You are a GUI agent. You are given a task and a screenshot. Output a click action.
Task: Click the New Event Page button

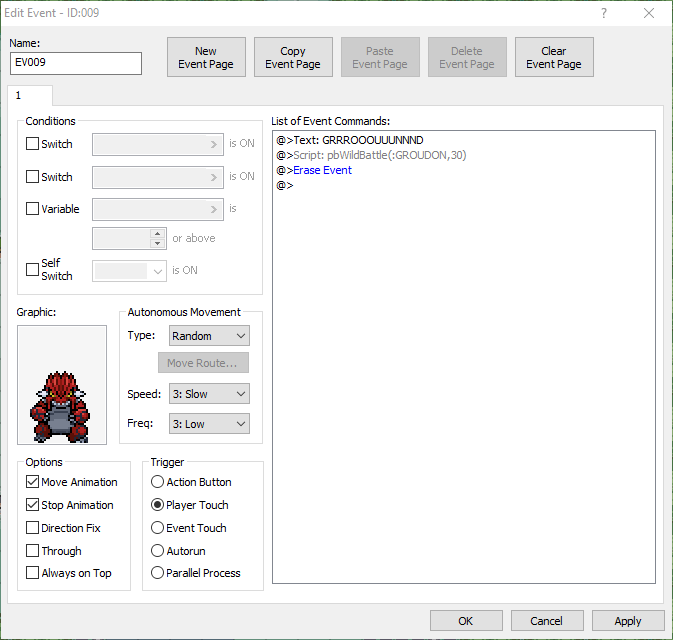click(206, 58)
